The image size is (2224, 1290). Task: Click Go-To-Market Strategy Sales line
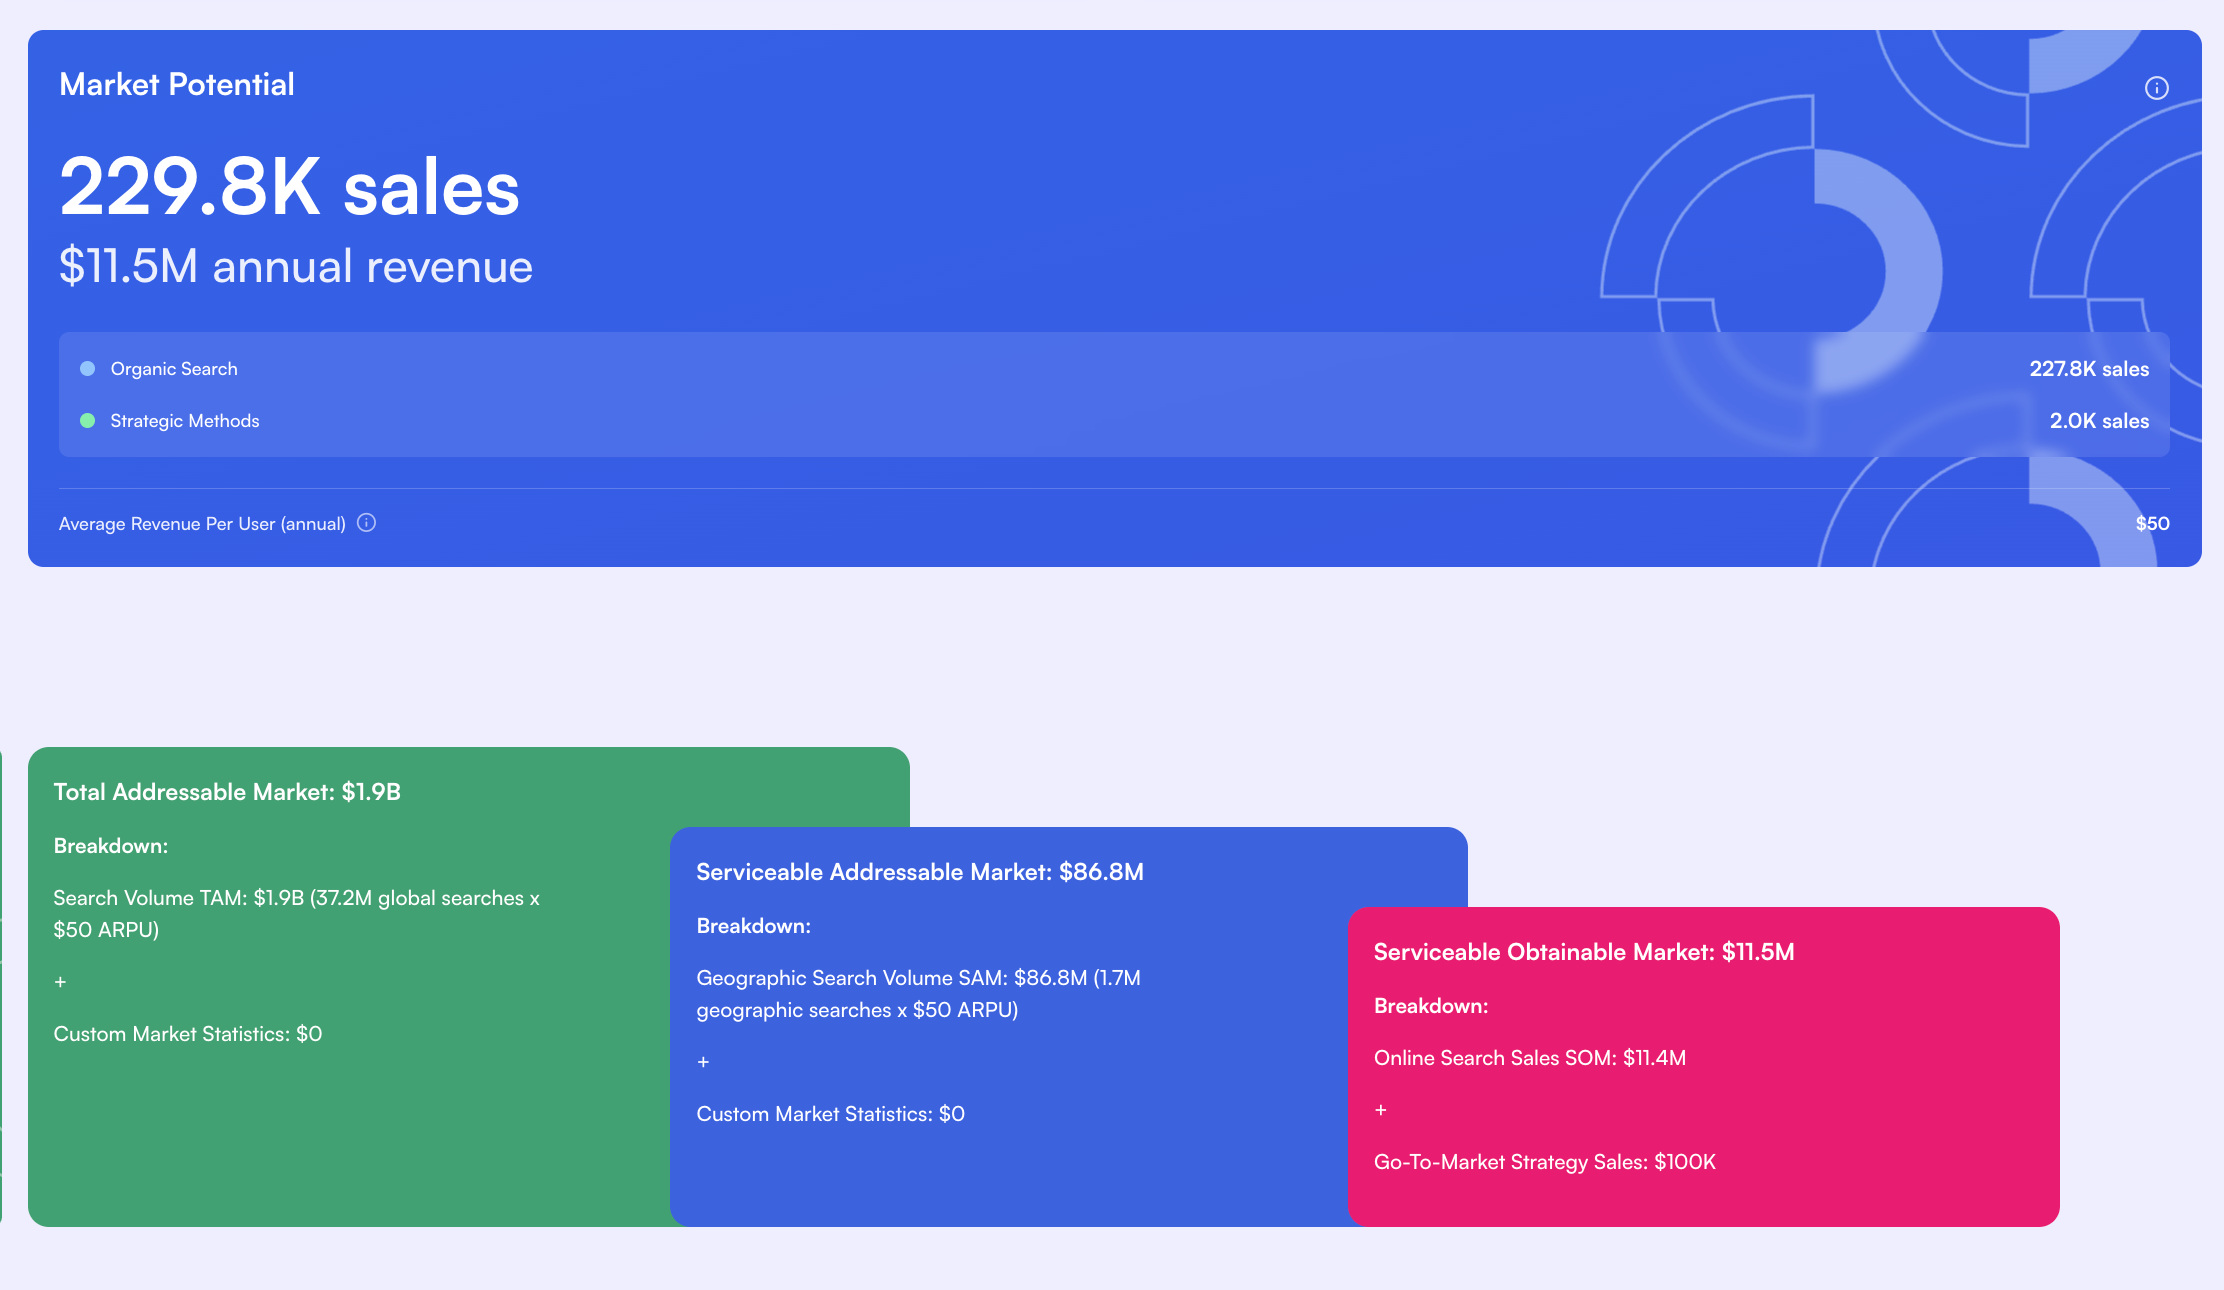[1544, 1162]
